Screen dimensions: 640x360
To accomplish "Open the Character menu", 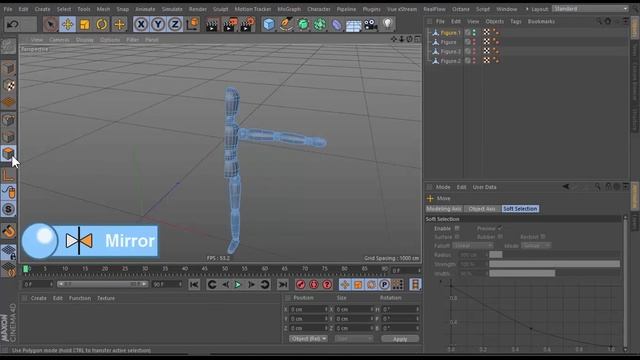I will click(x=319, y=9).
